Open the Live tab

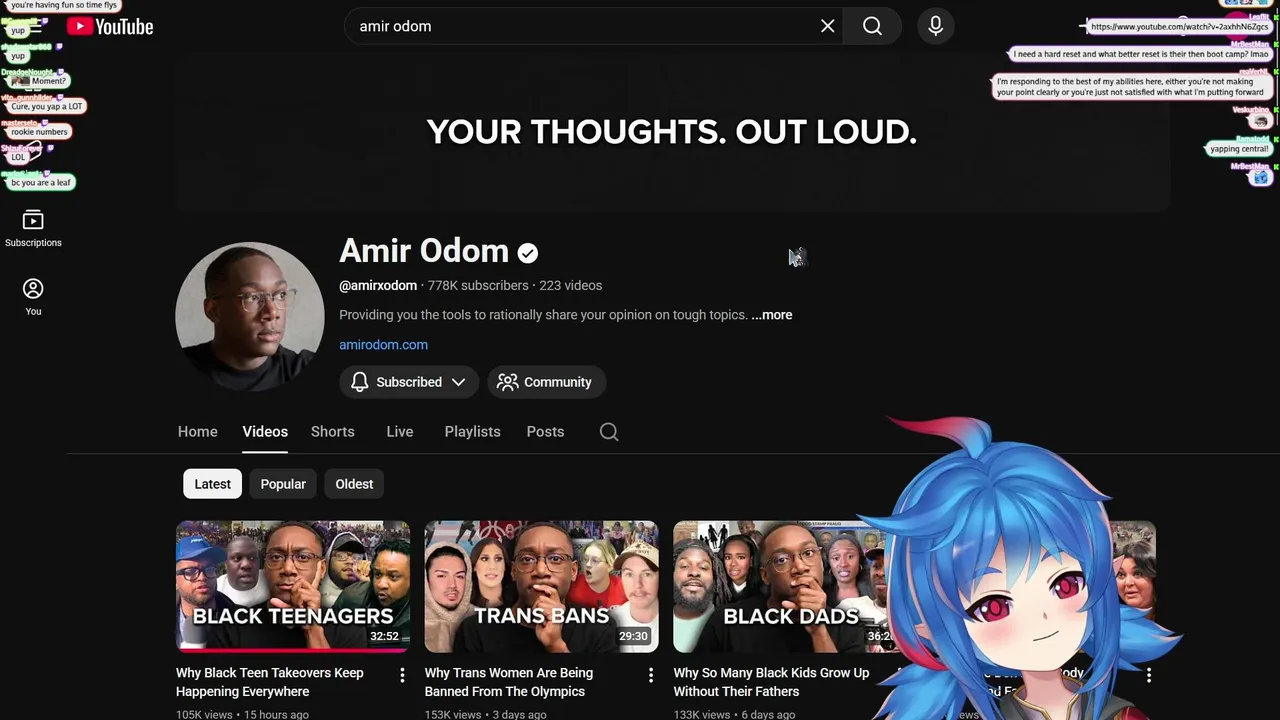point(400,432)
